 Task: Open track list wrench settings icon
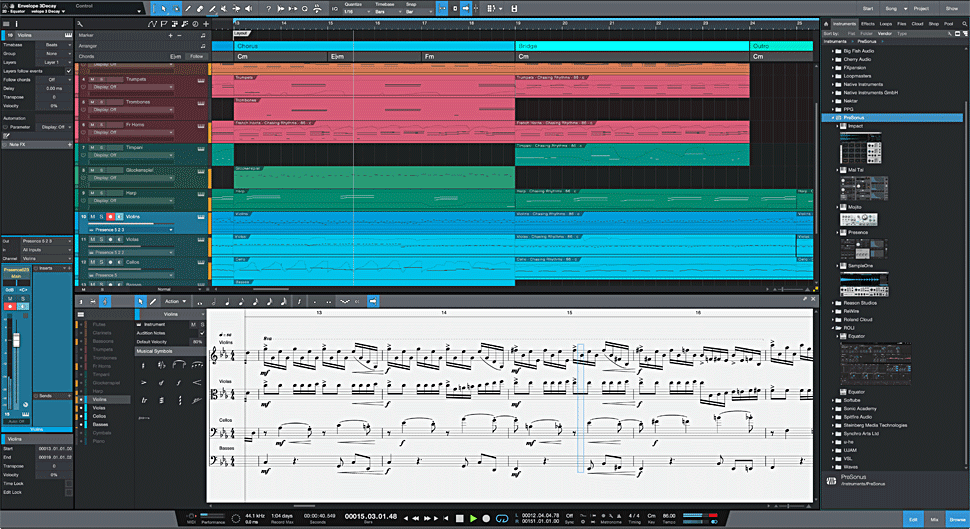click(x=80, y=24)
